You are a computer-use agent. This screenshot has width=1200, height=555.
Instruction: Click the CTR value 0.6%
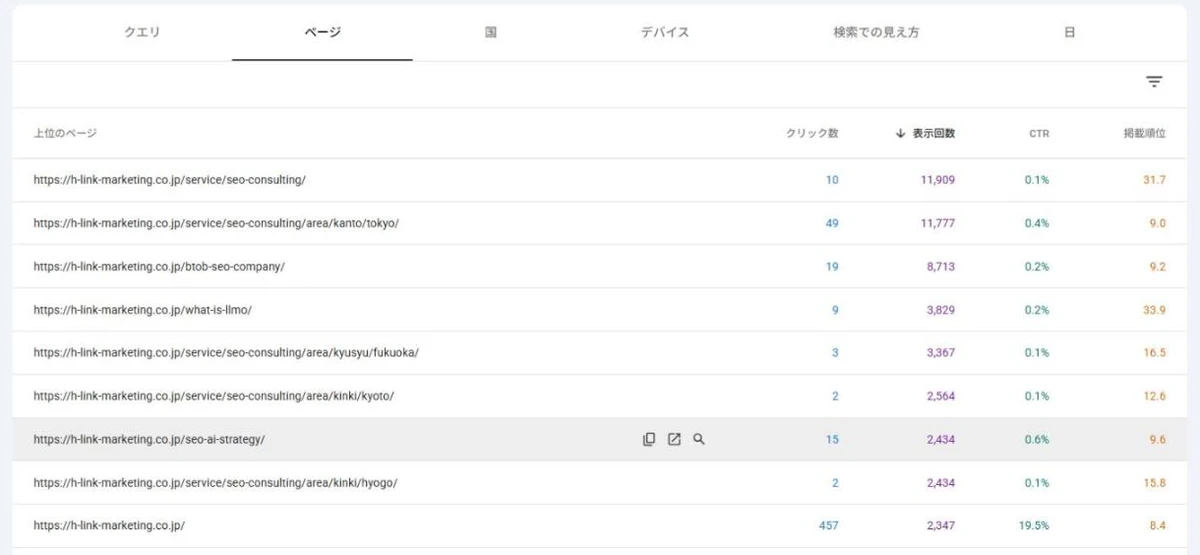[1037, 439]
